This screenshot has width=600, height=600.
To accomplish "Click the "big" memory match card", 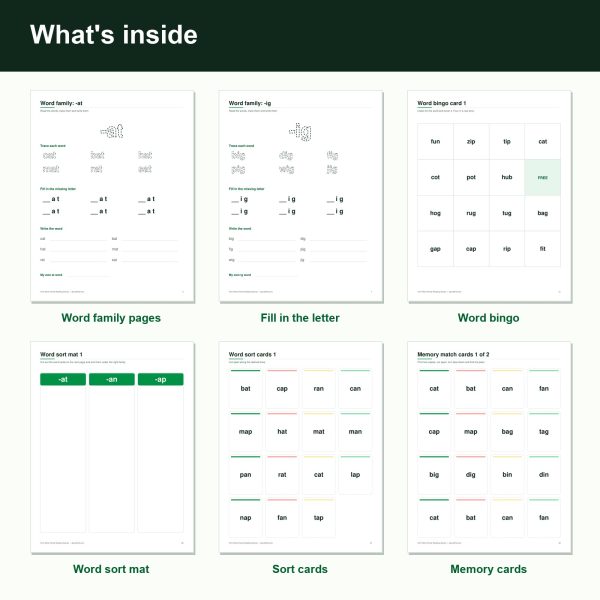I will click(434, 475).
